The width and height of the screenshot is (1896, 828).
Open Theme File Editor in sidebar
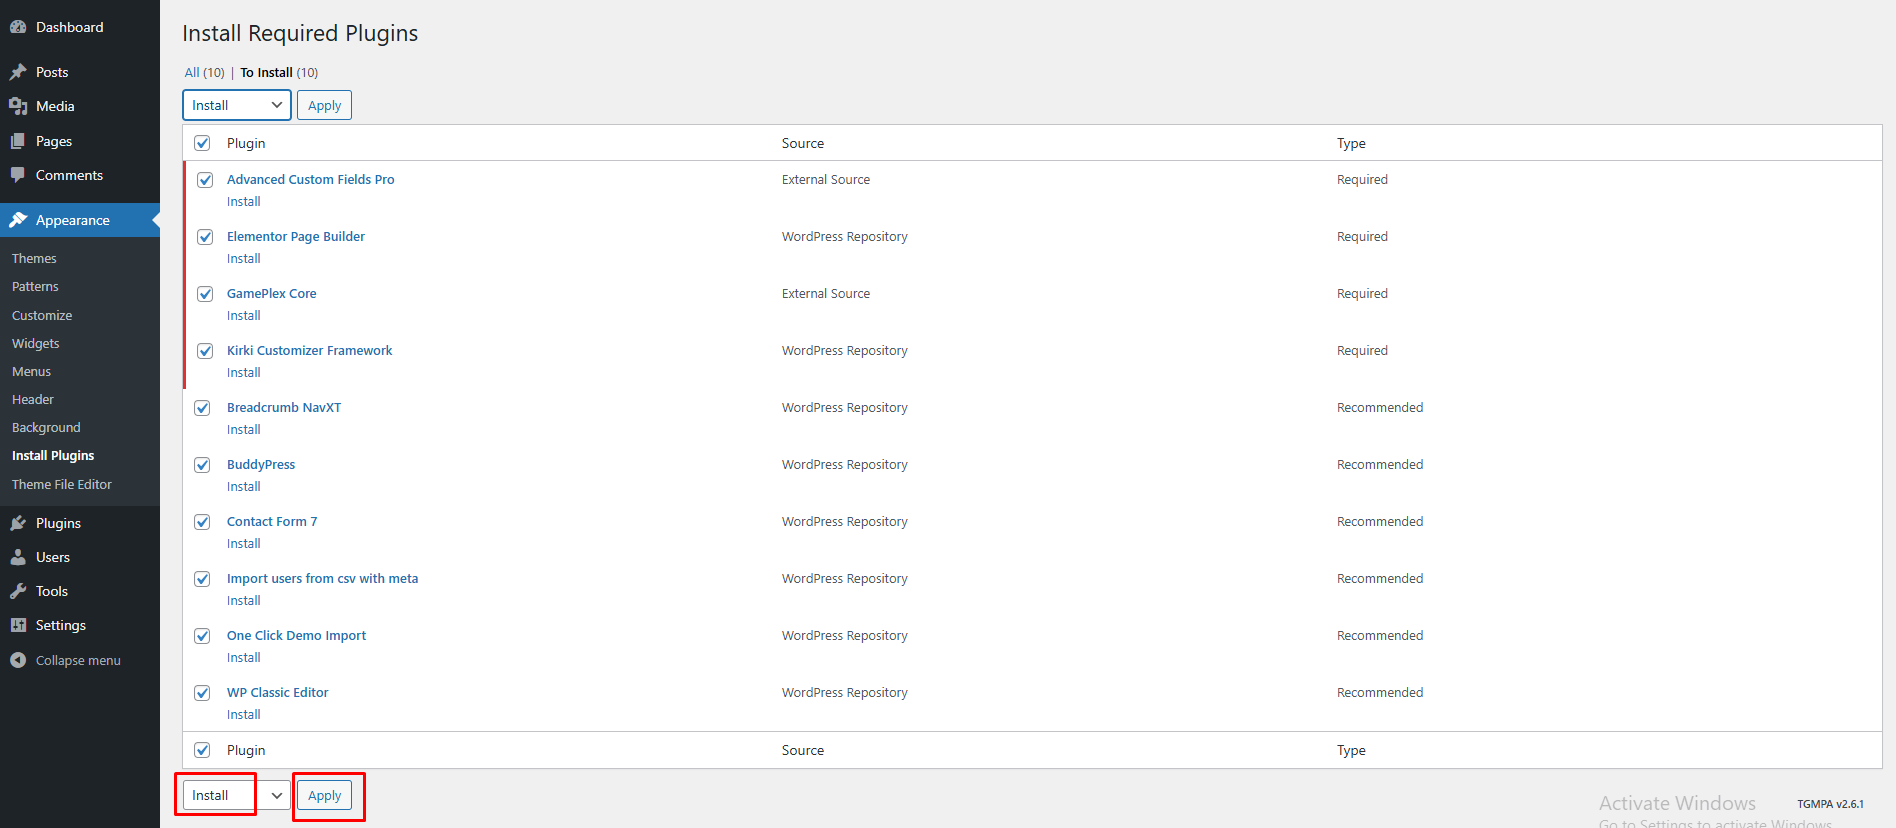pyautogui.click(x=62, y=484)
